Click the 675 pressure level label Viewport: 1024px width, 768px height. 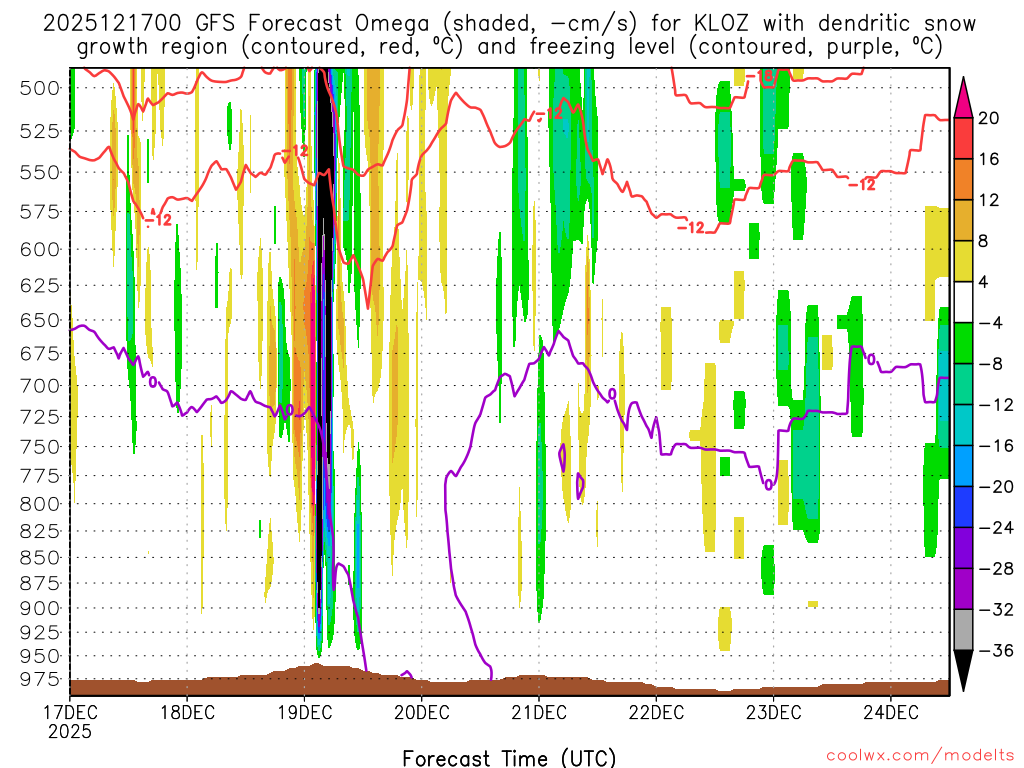(40, 353)
